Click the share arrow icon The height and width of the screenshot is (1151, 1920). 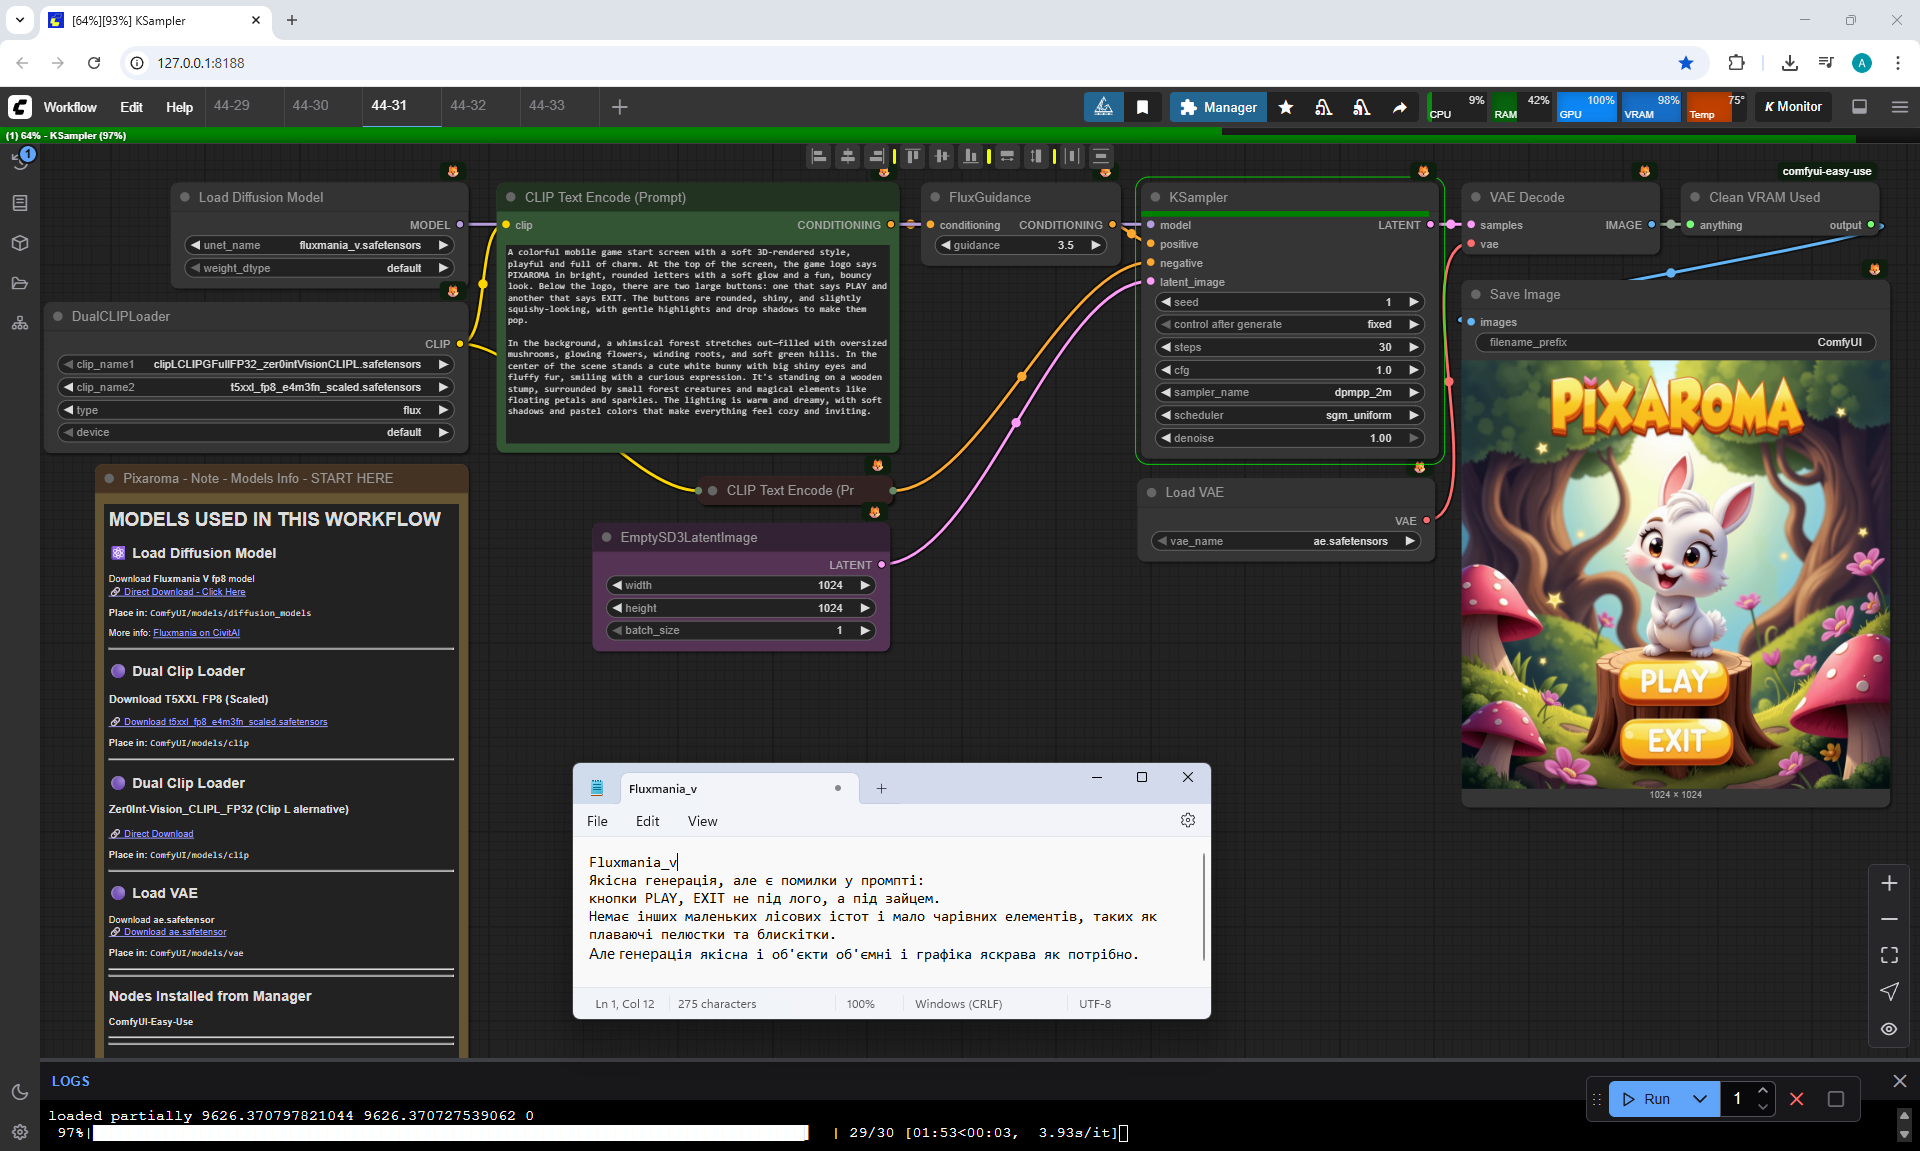[1400, 107]
